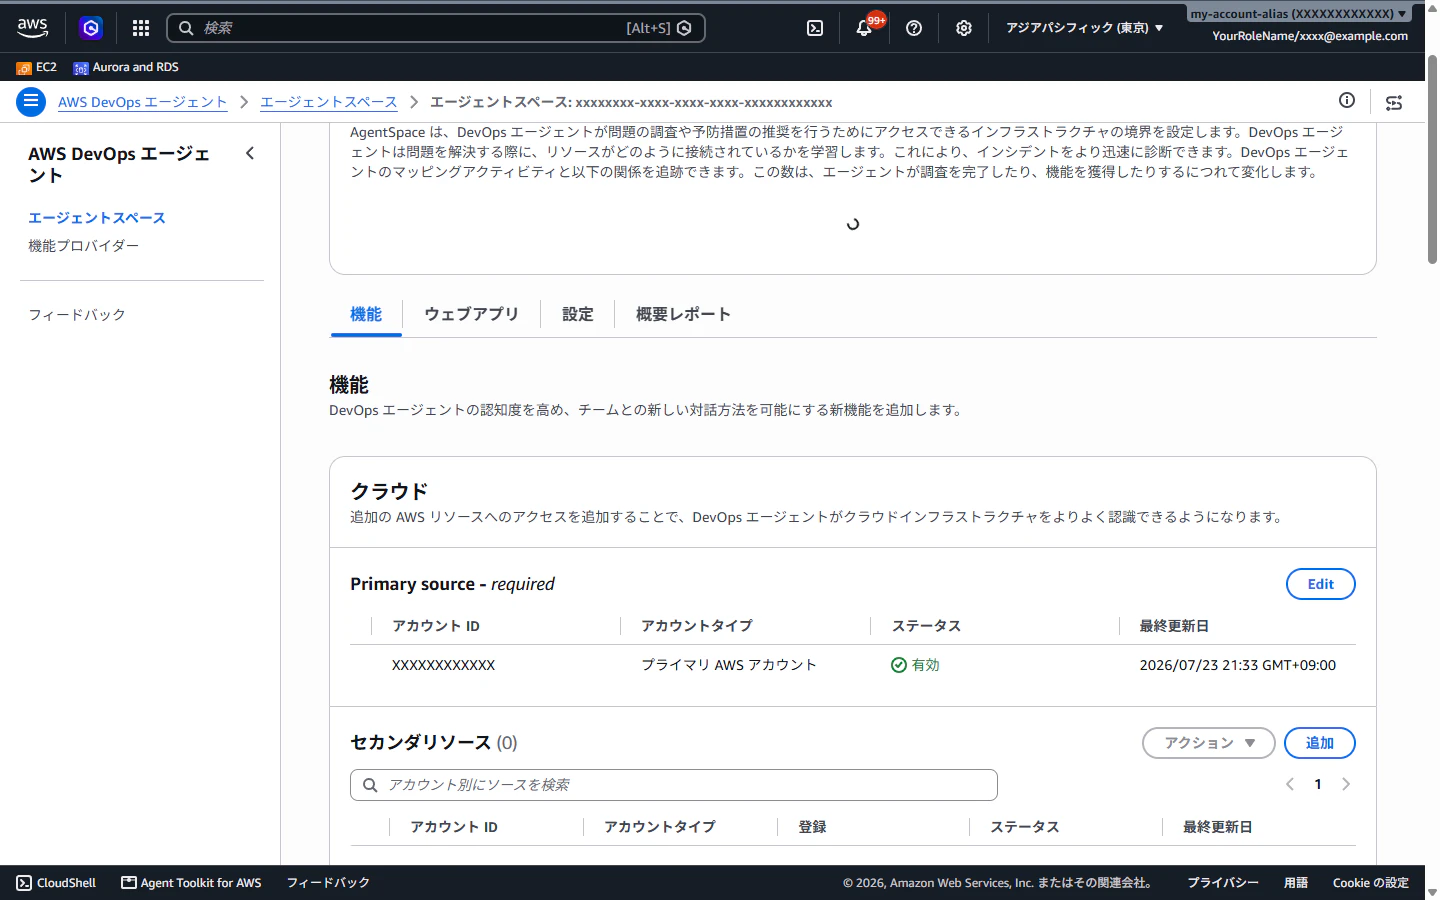Open the EC2 bookmark shortcut

(37, 67)
